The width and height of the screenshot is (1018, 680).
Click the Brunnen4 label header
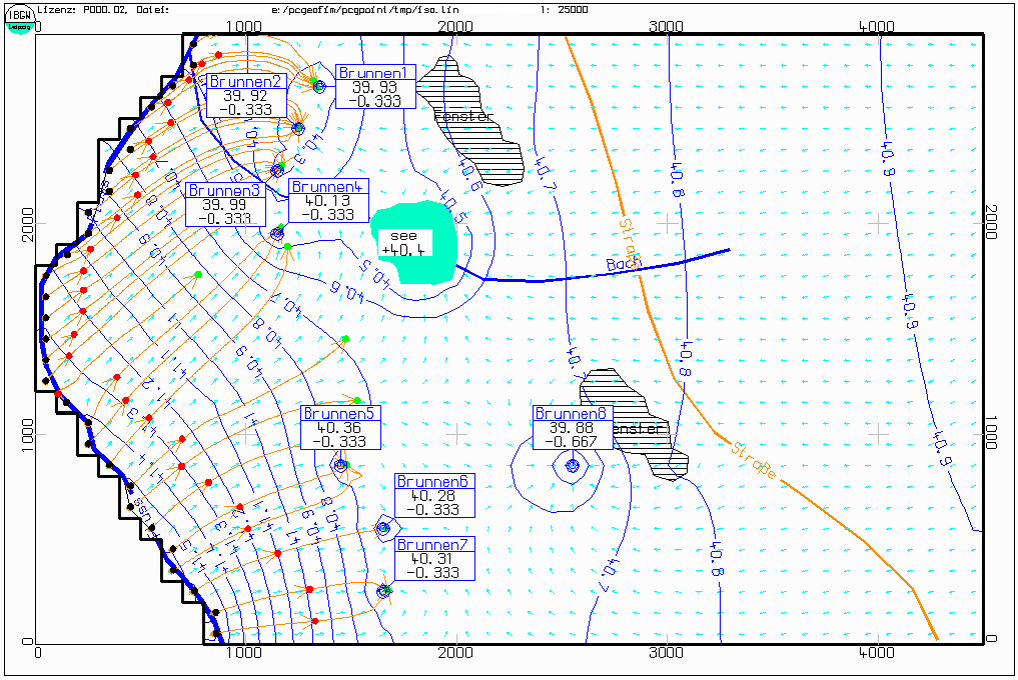pyautogui.click(x=329, y=186)
